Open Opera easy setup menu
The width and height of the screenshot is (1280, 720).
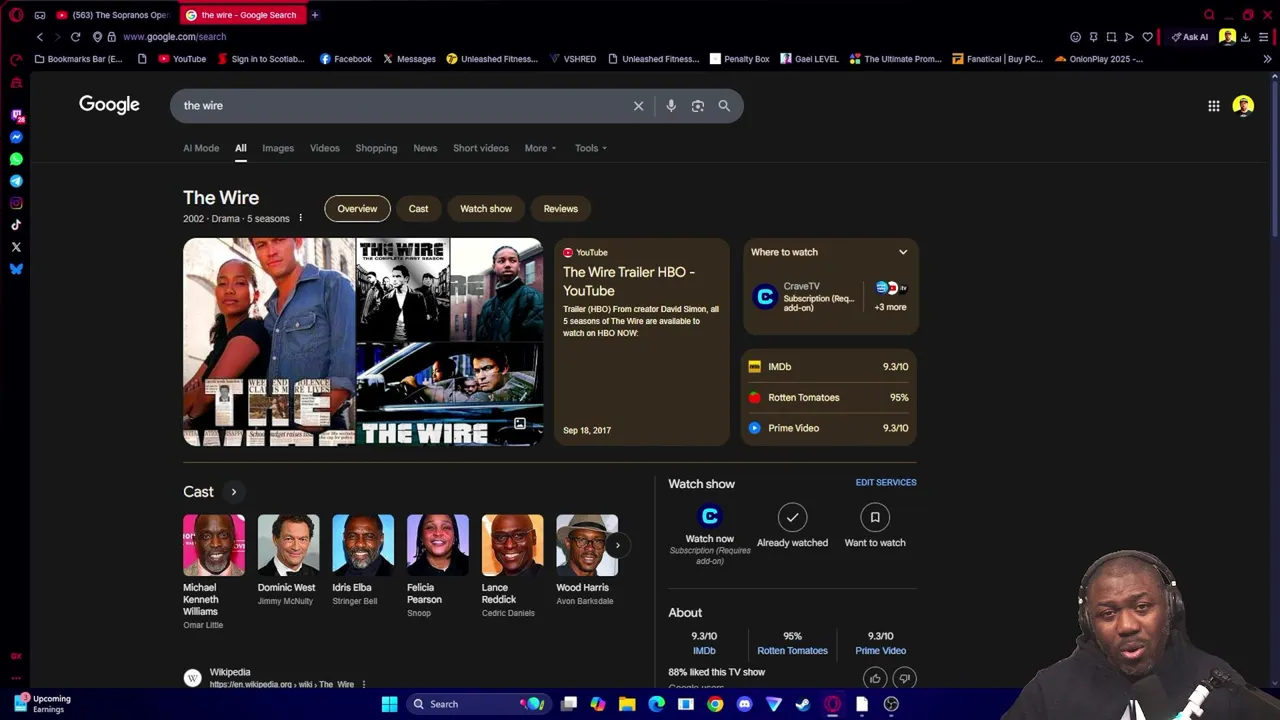1264,37
